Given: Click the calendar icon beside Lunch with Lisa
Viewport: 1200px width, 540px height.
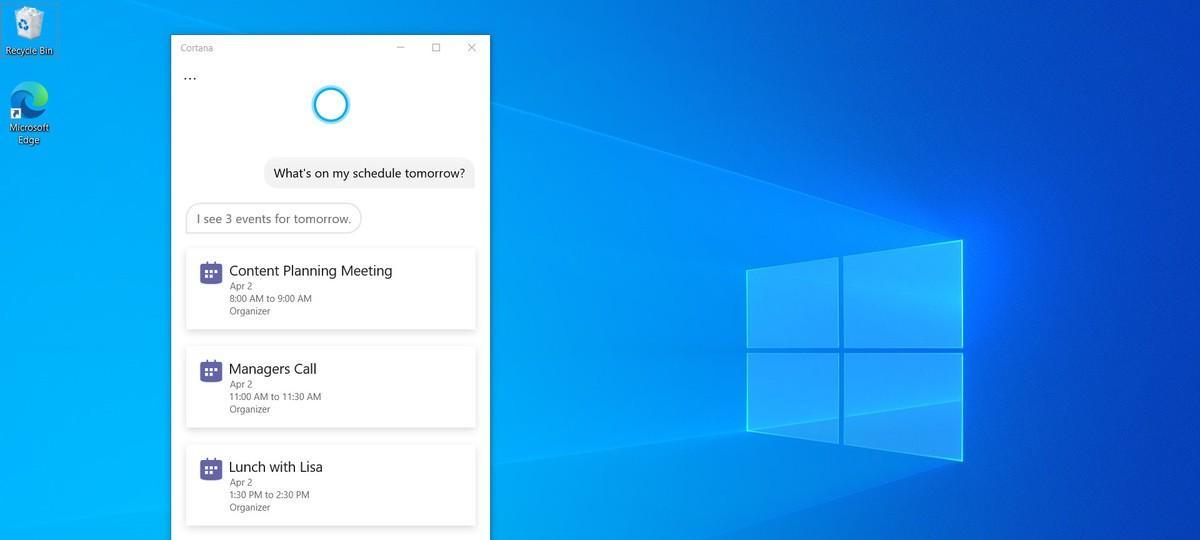Looking at the screenshot, I should pos(211,469).
